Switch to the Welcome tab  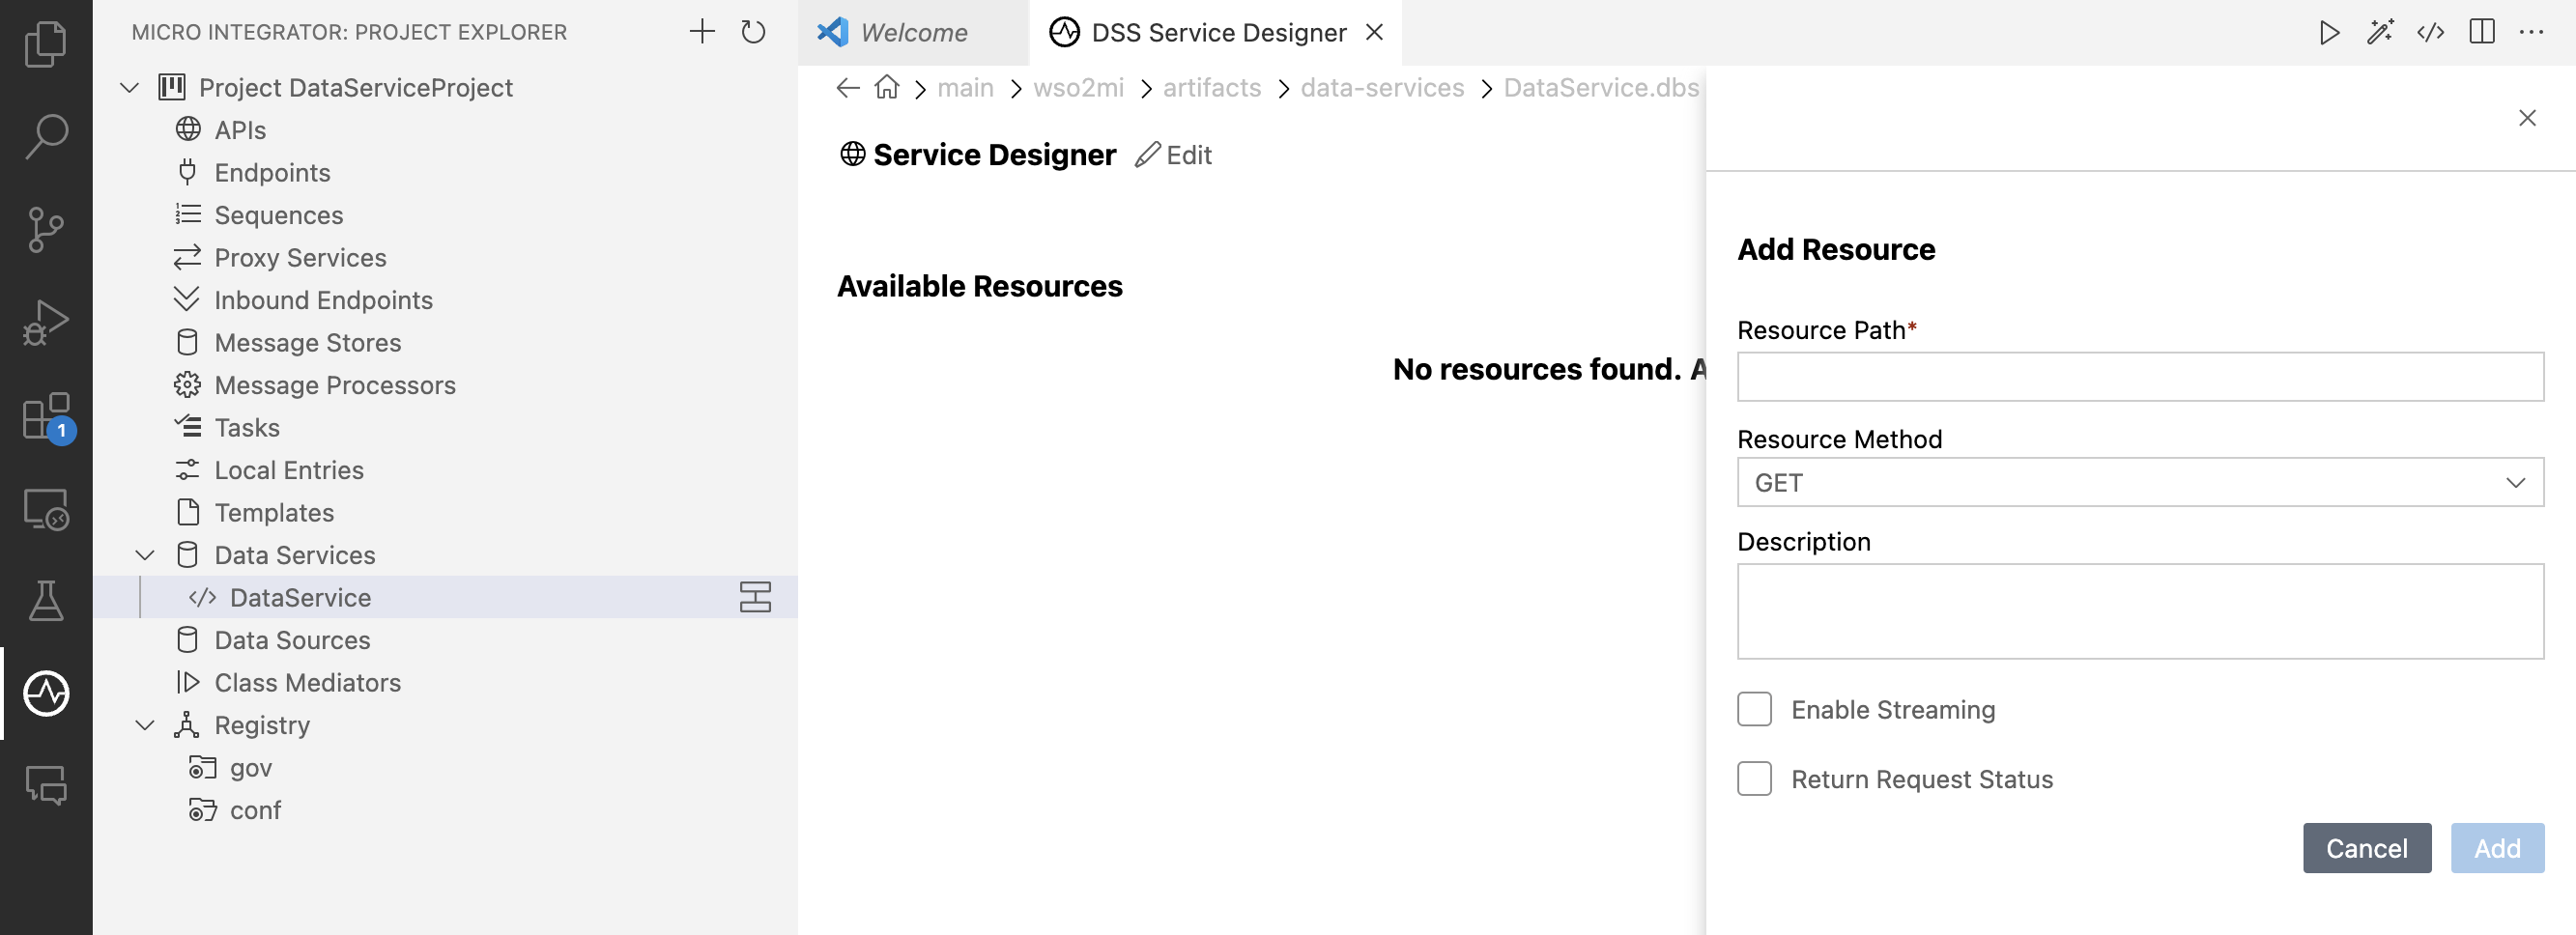click(911, 32)
